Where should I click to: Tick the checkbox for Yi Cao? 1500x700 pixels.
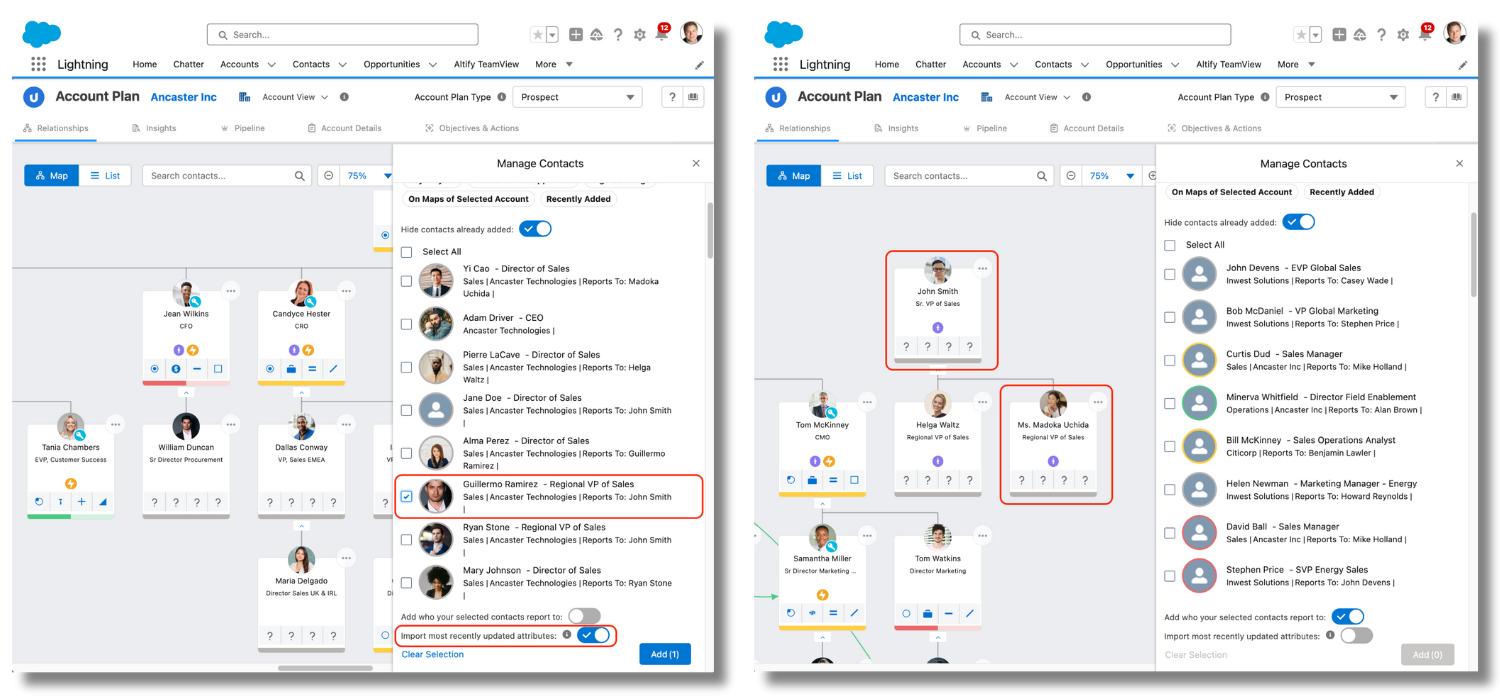point(407,281)
